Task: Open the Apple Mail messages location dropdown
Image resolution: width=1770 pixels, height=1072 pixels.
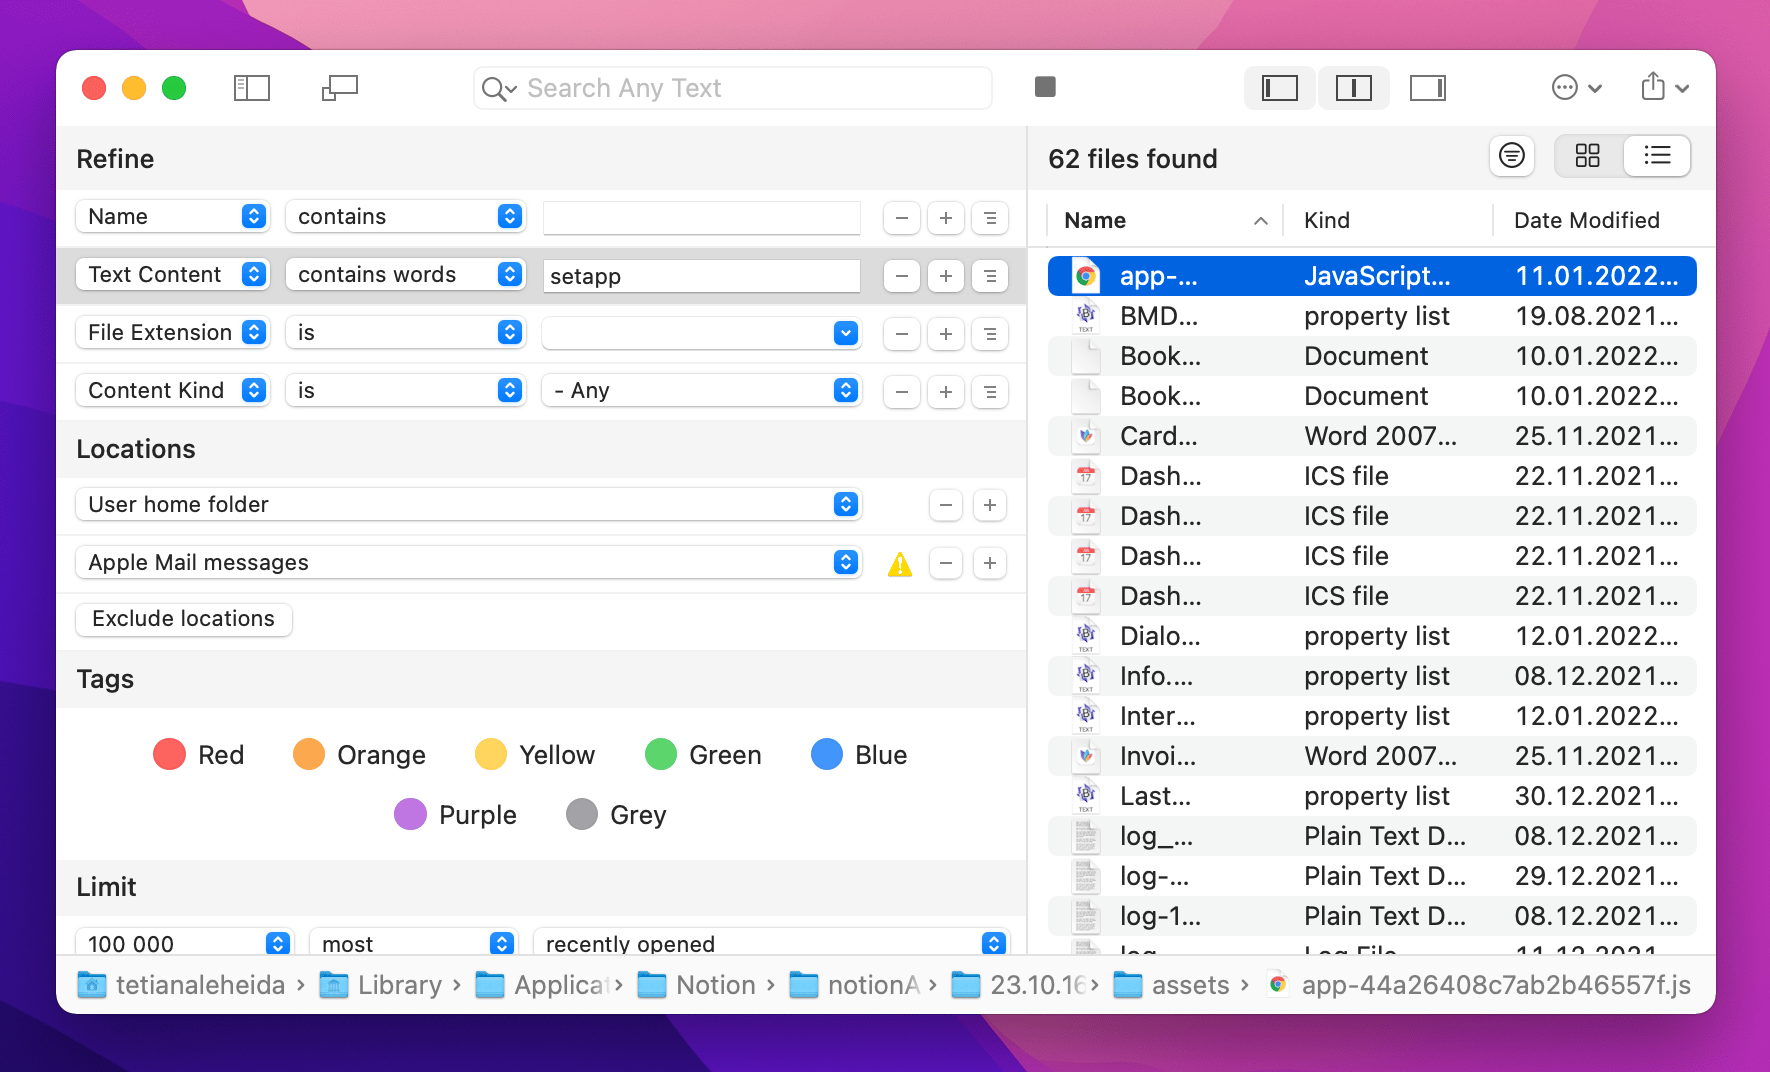Action: tap(468, 563)
